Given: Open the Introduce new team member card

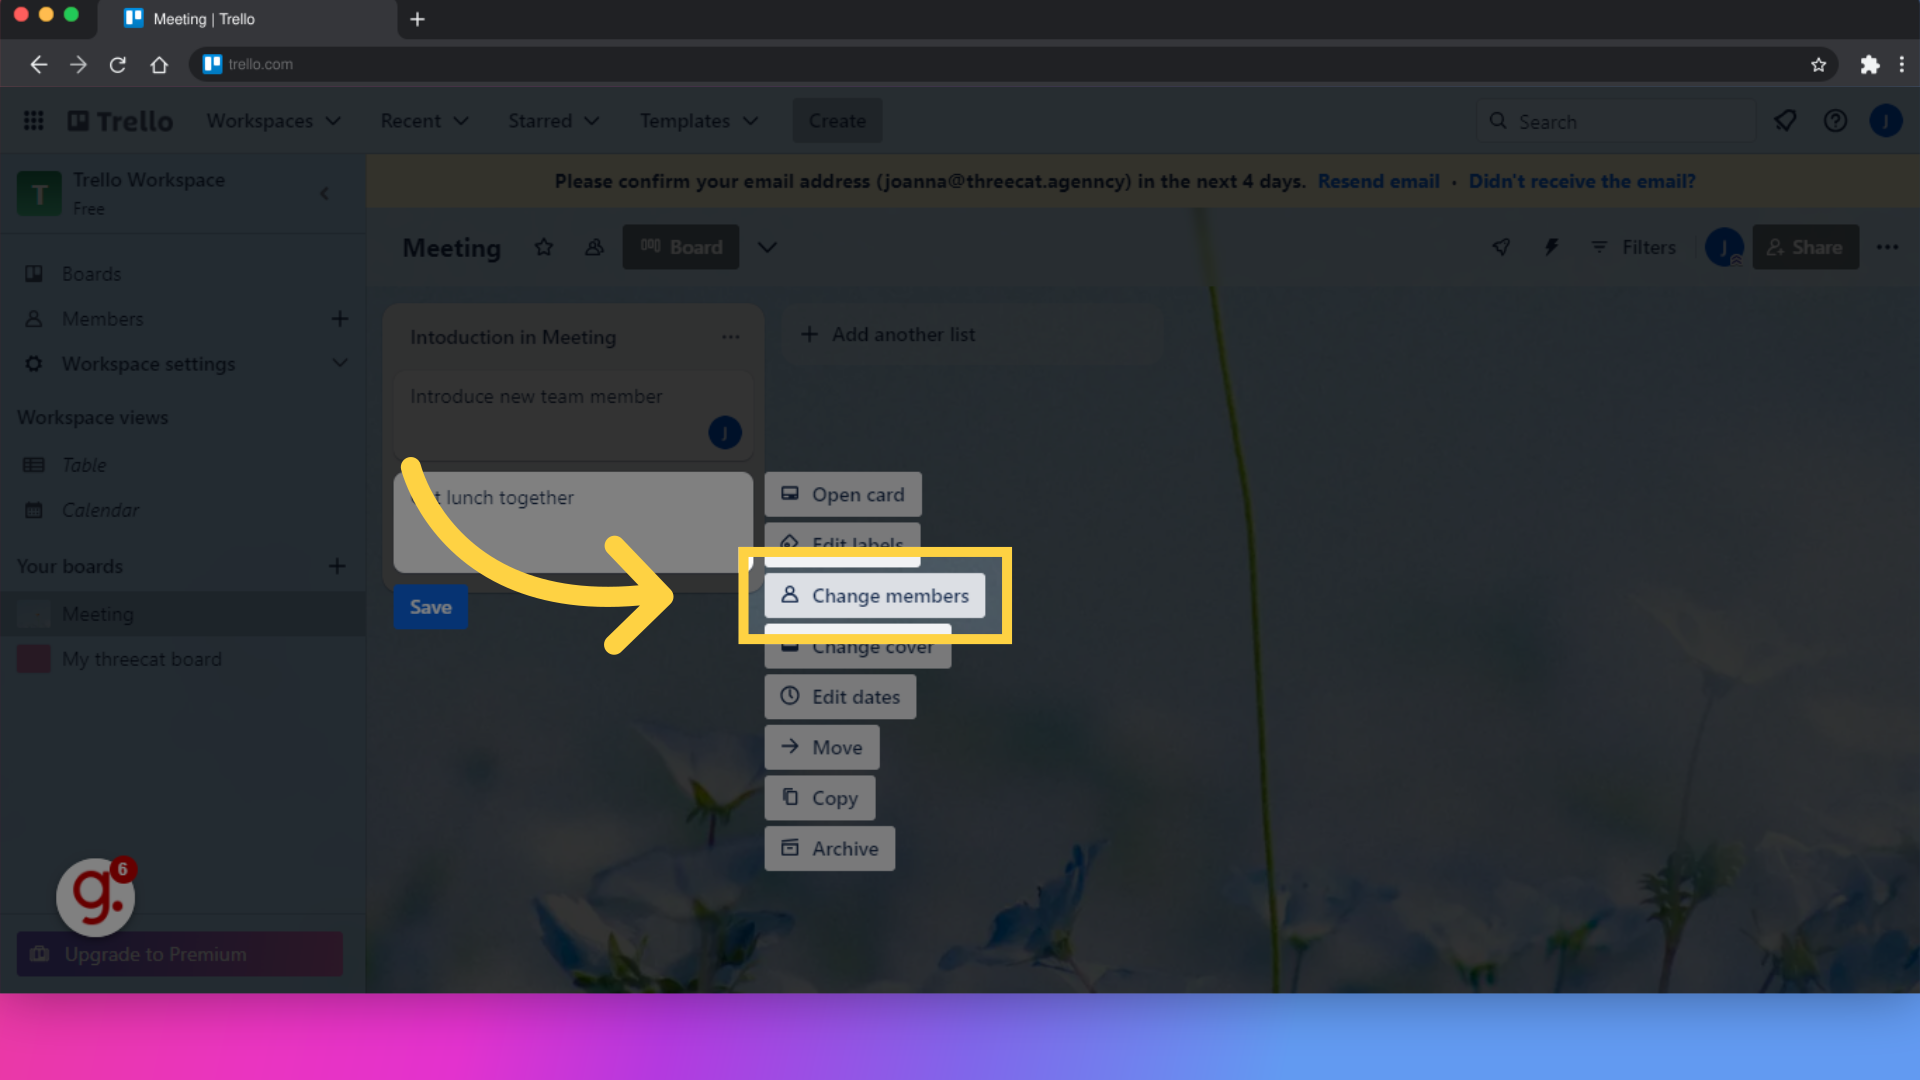Looking at the screenshot, I should [572, 416].
